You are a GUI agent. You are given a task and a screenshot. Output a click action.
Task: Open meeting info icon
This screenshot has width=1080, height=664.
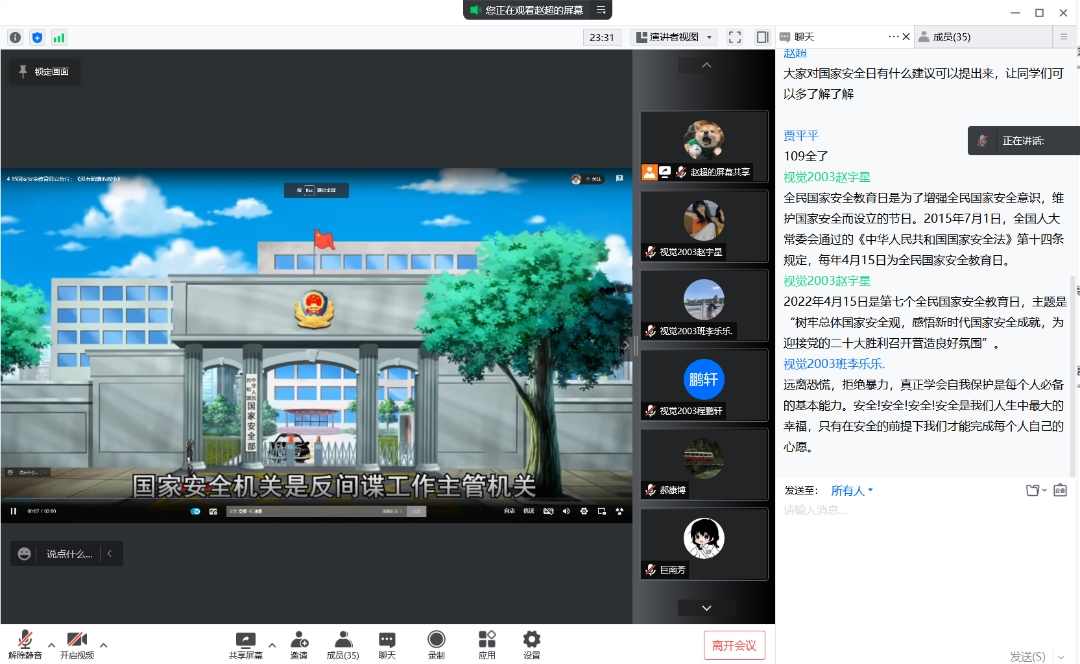[x=15, y=37]
